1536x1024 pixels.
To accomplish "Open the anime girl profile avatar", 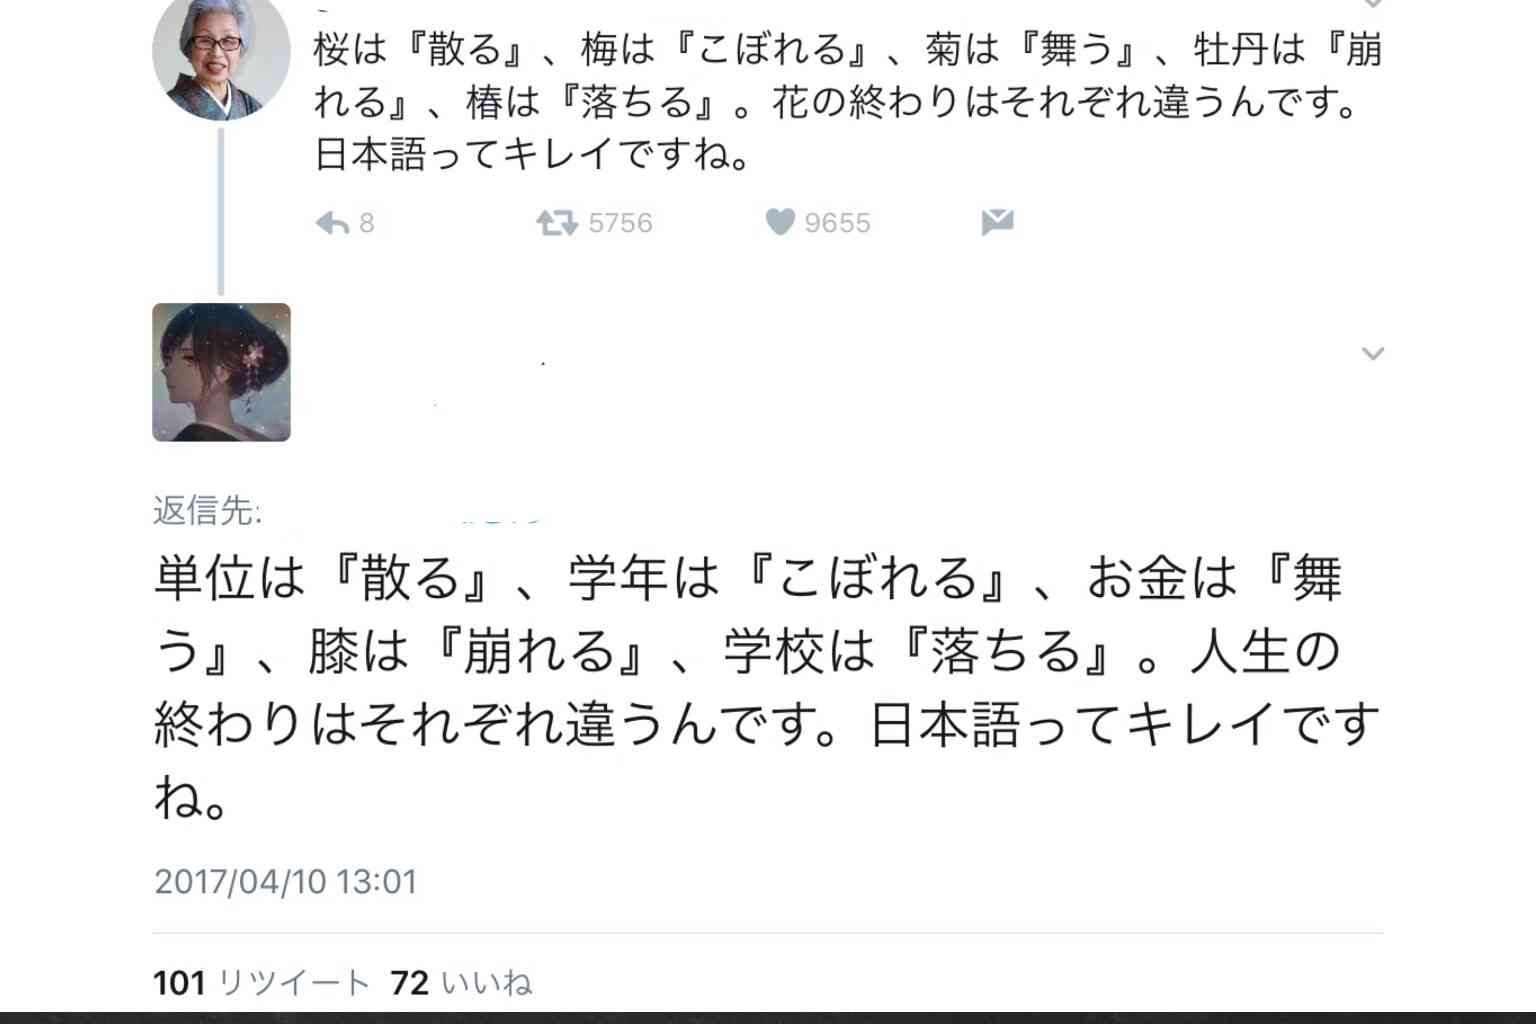I will (221, 372).
